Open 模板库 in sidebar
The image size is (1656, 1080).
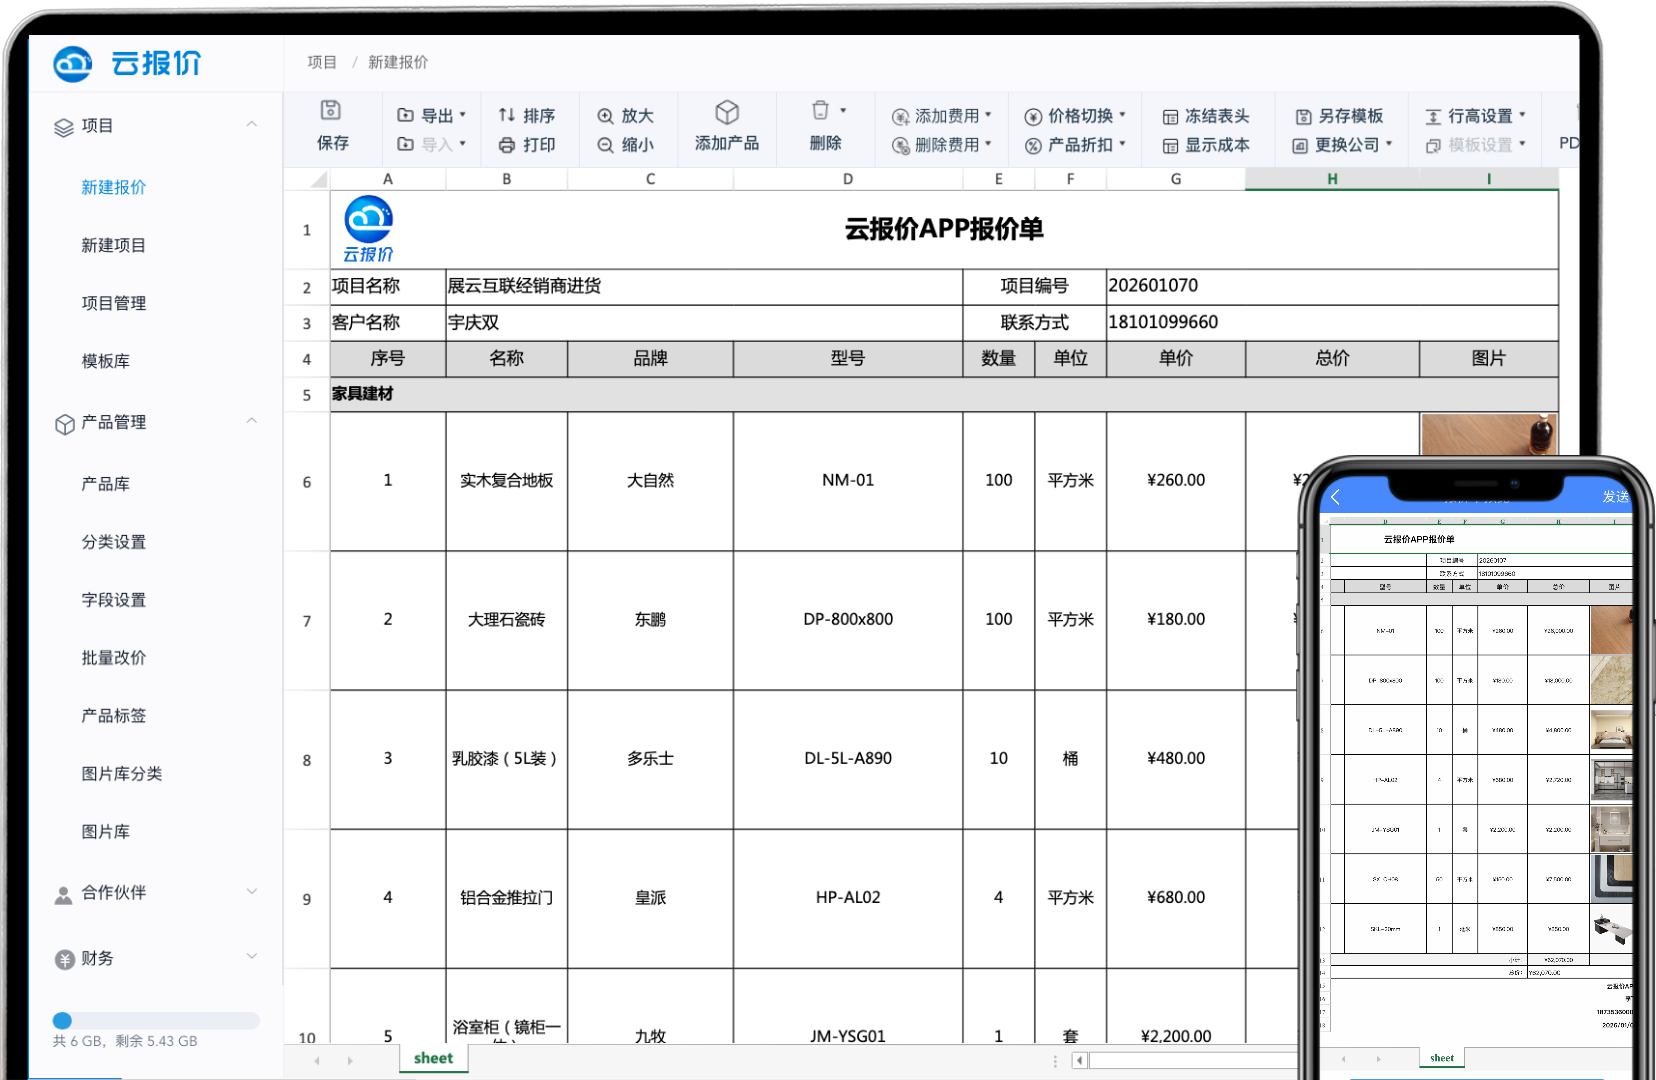(x=106, y=361)
